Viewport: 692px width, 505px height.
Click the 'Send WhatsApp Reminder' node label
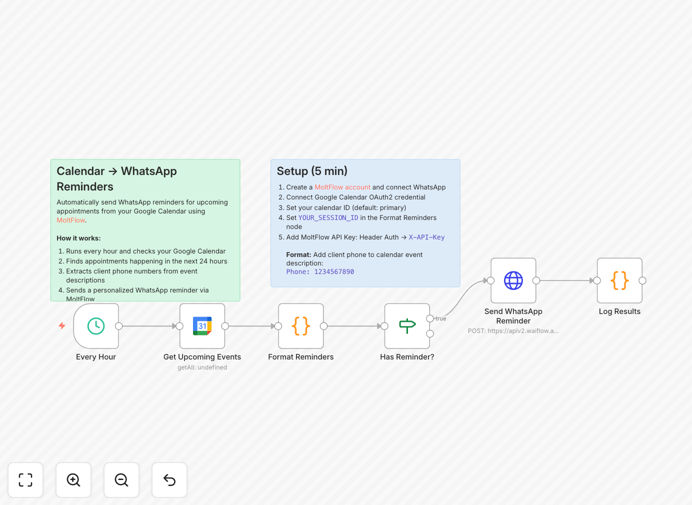point(513,316)
